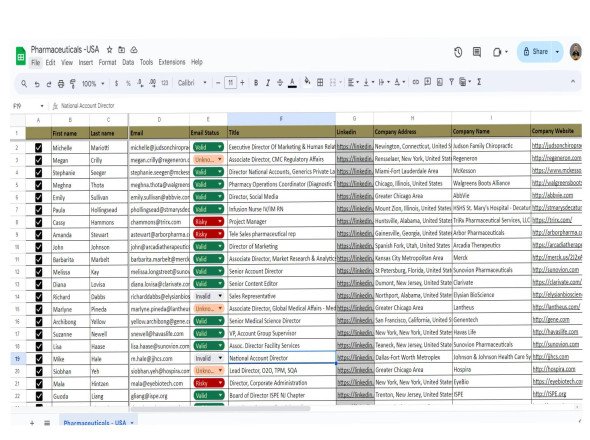Viewport: 590px width, 440px height.
Task: Open the Edit menu
Action: [50, 62]
